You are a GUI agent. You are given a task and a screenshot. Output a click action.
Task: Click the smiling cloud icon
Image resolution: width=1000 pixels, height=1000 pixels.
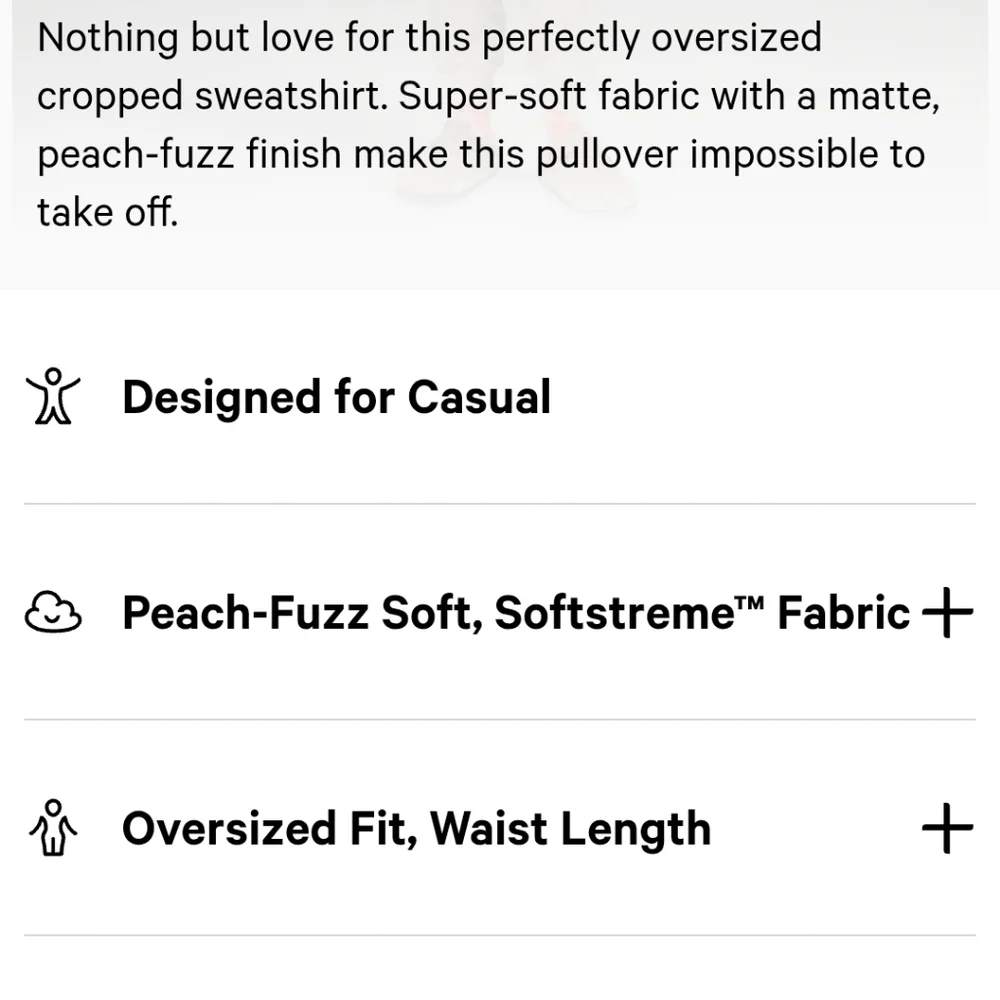pyautogui.click(x=54, y=613)
